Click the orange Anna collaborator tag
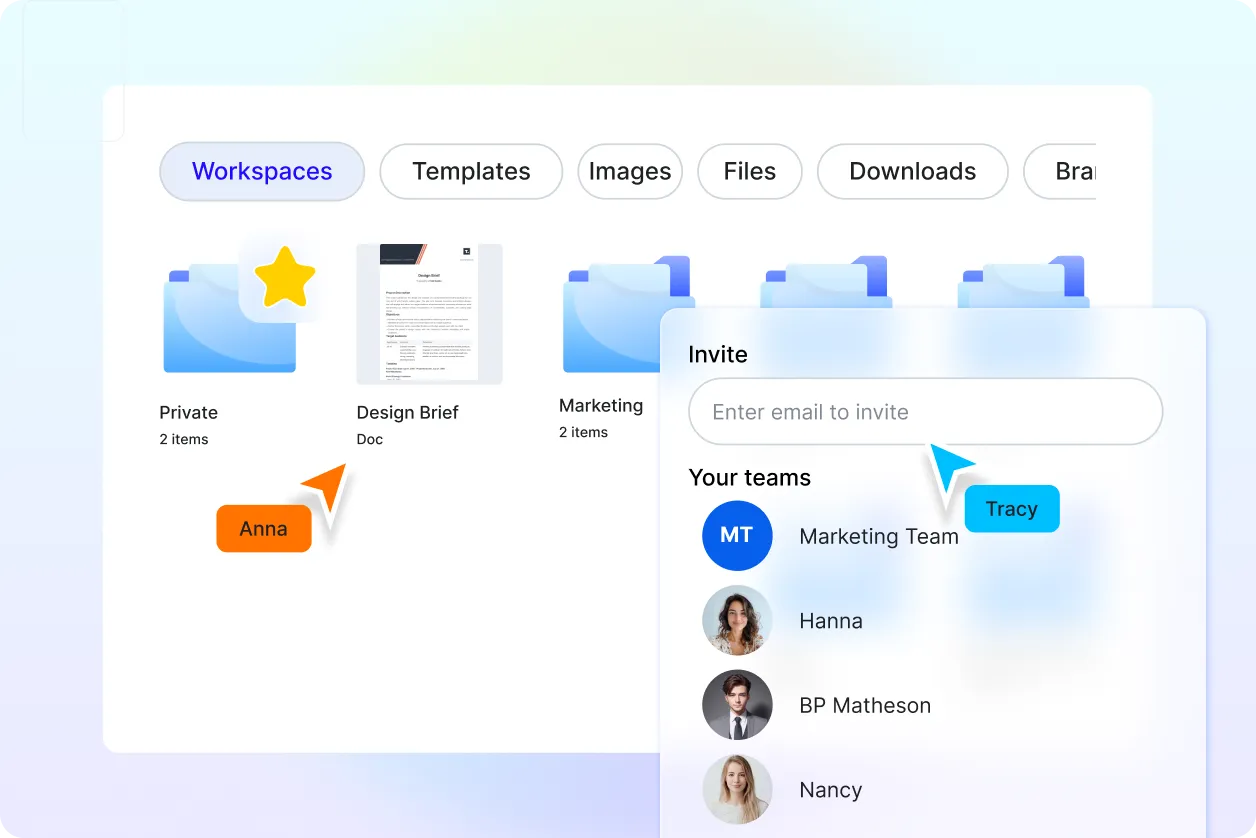The height and width of the screenshot is (838, 1256). [264, 529]
